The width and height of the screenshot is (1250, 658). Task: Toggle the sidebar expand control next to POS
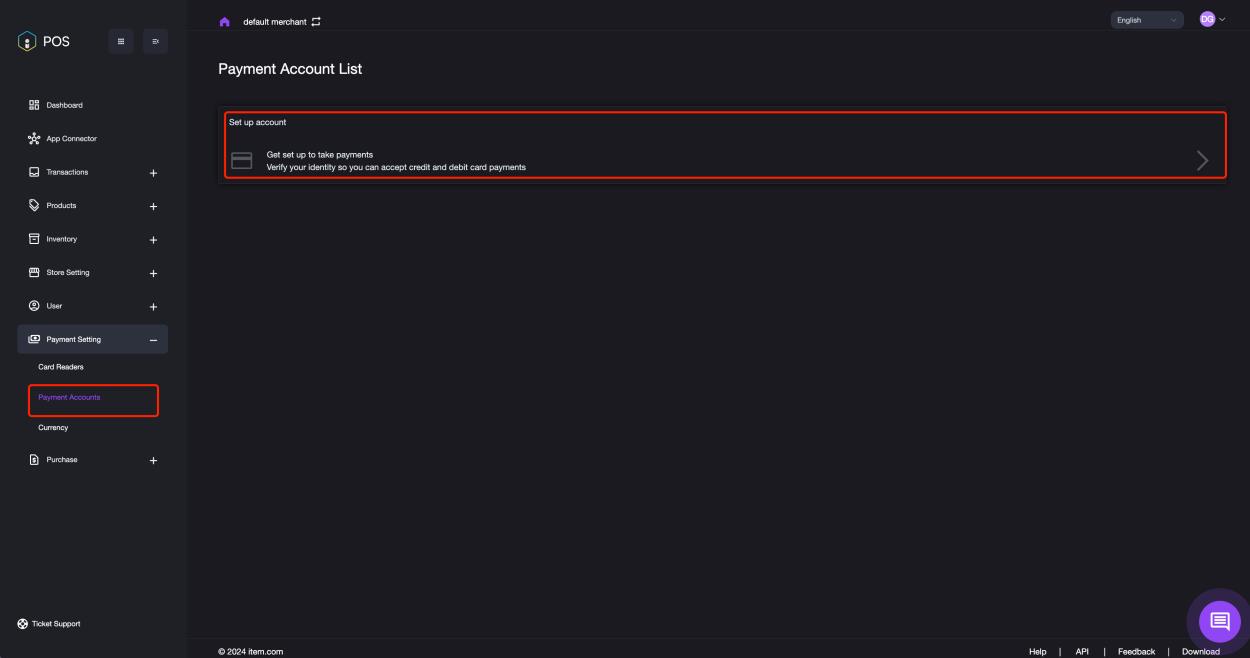pos(155,41)
